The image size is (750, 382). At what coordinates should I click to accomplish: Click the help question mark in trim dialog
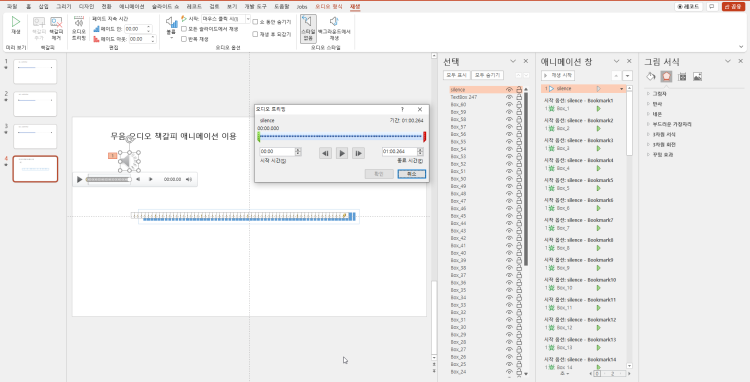click(x=402, y=109)
